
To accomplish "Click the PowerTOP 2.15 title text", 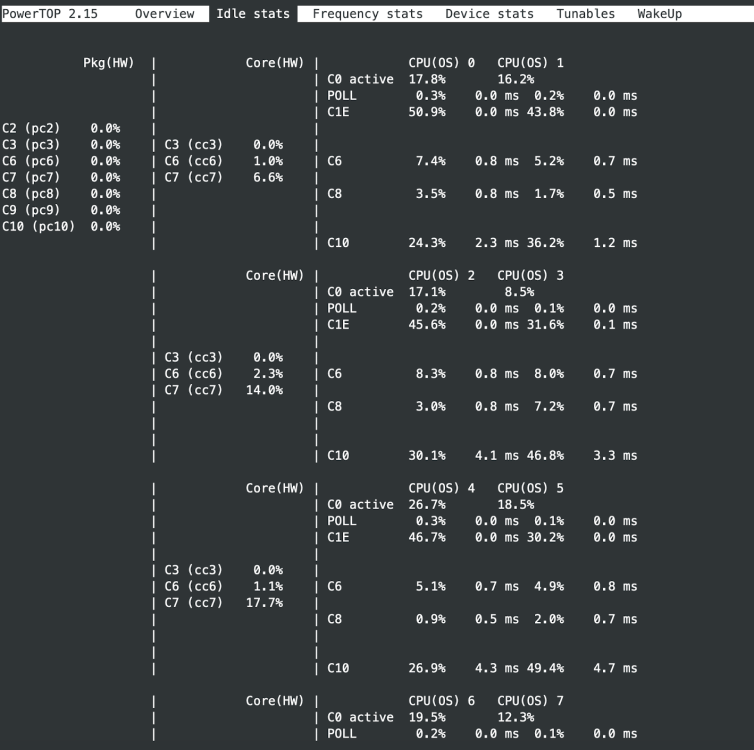I will (50, 13).
